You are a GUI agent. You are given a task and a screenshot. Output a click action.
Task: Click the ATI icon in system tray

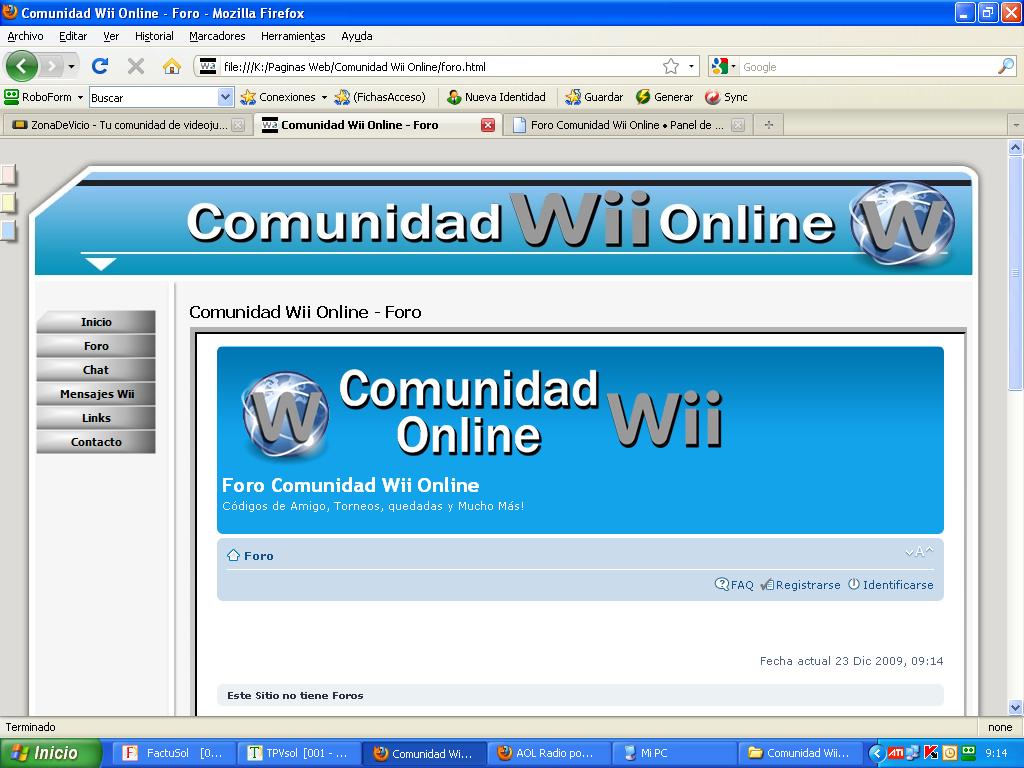(x=895, y=753)
